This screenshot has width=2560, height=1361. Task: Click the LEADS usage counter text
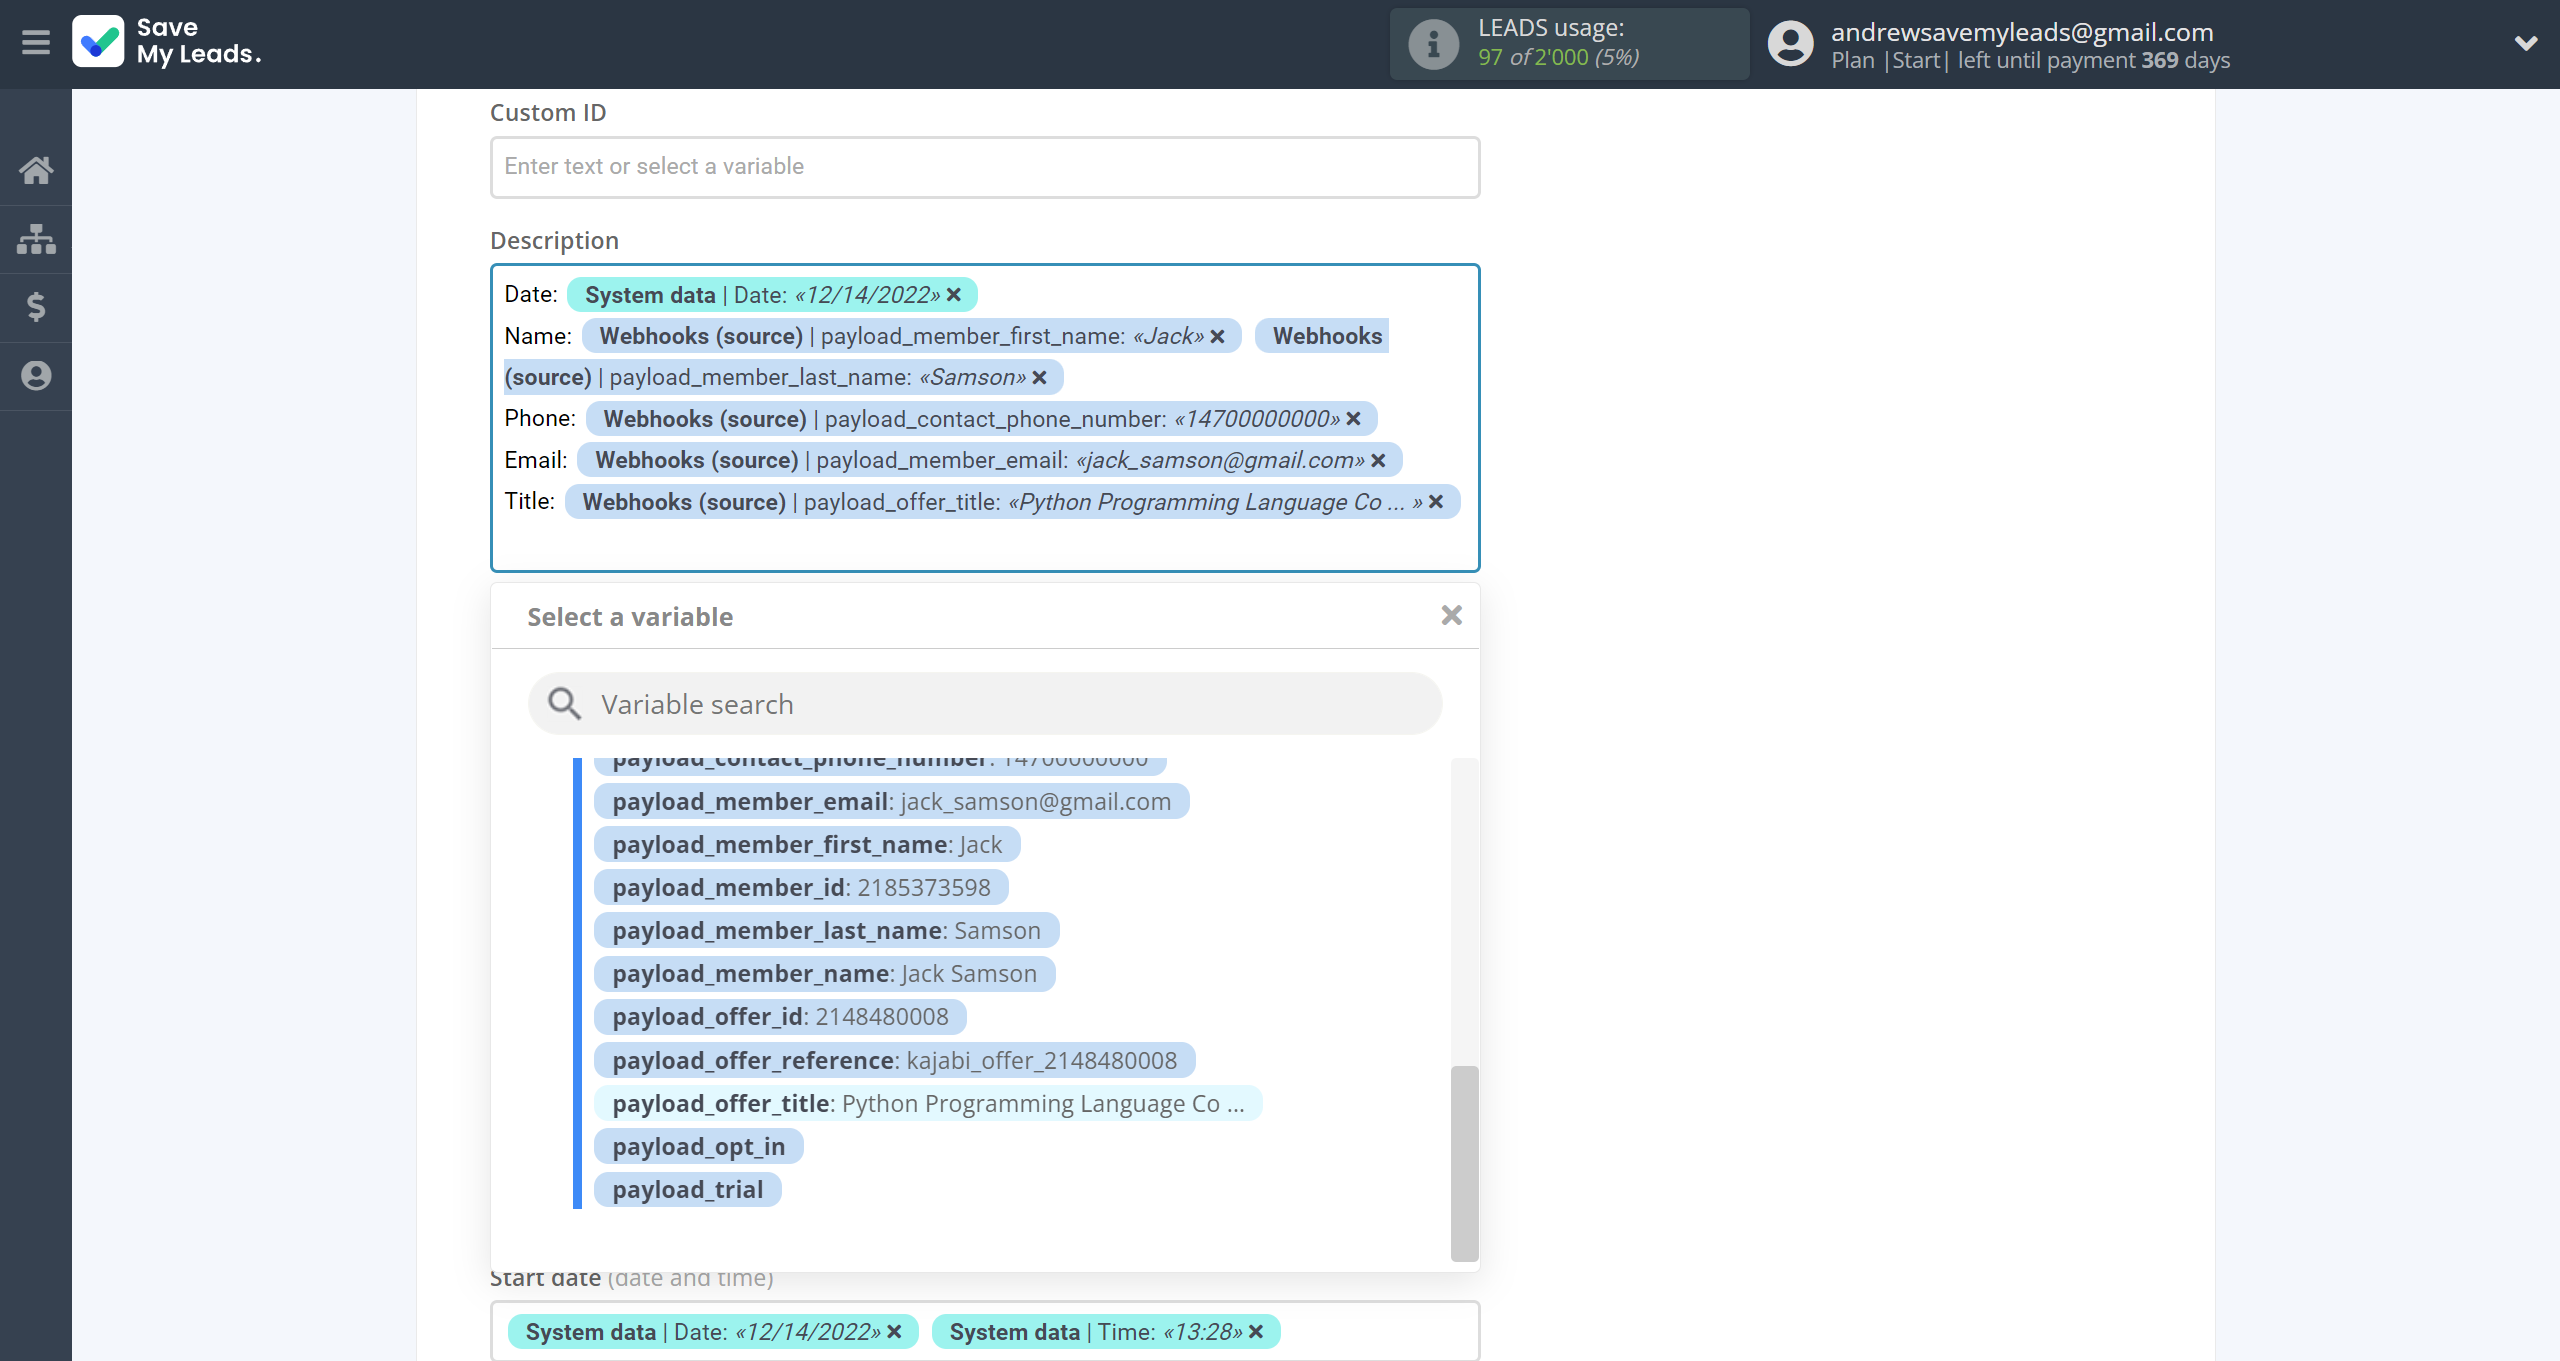(1558, 58)
